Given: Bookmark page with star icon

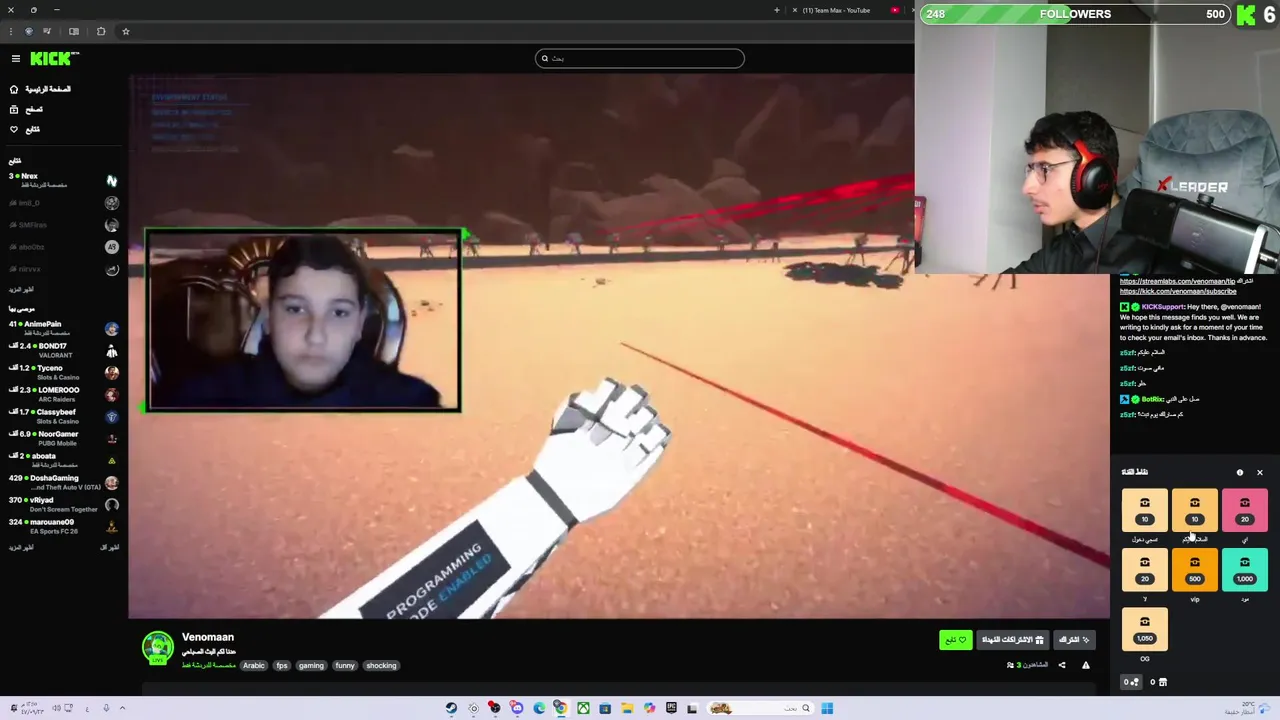Looking at the screenshot, I should [126, 32].
